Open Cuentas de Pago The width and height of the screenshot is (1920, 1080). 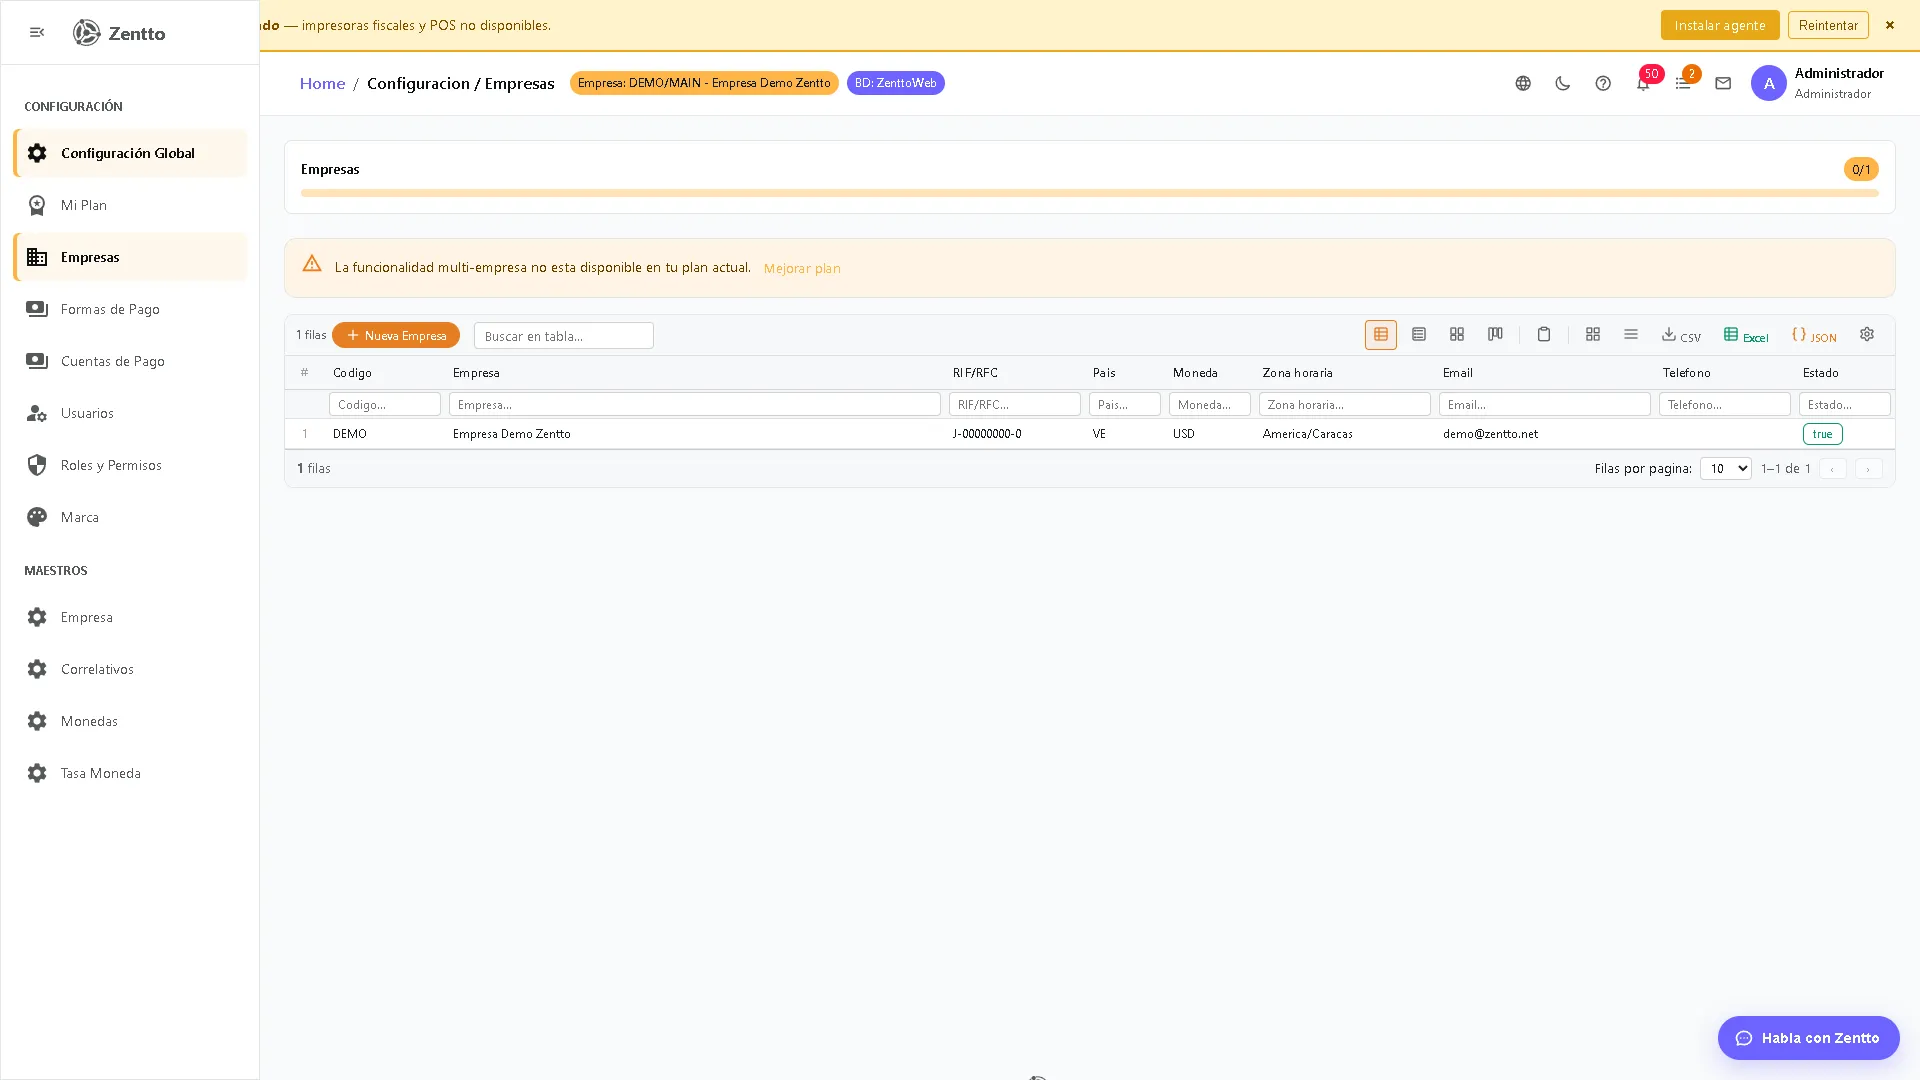pos(130,361)
